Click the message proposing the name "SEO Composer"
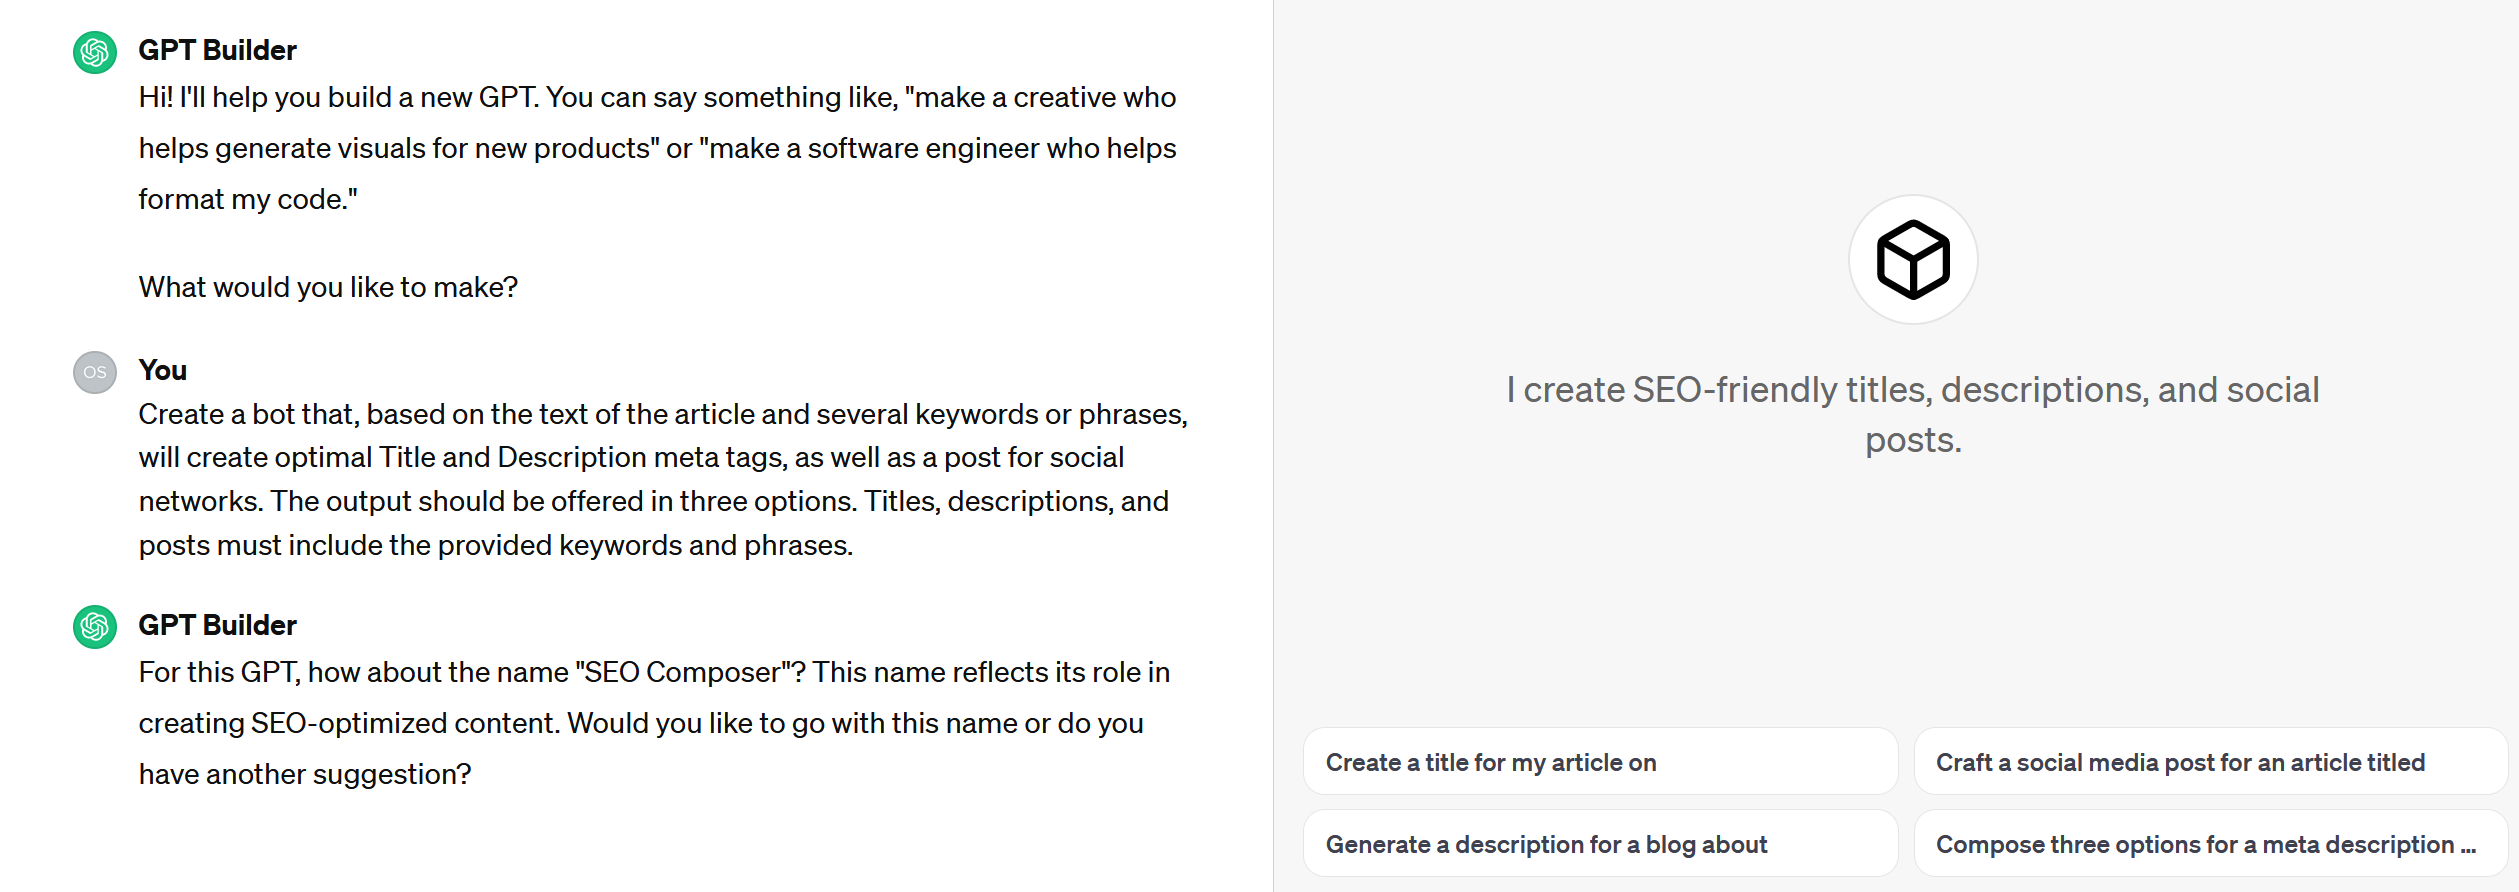Viewport: 2519px width, 892px height. click(654, 723)
